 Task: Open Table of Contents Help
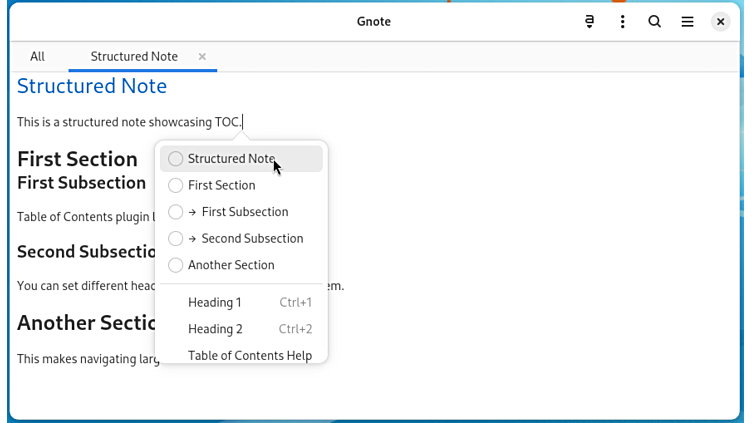(x=250, y=355)
